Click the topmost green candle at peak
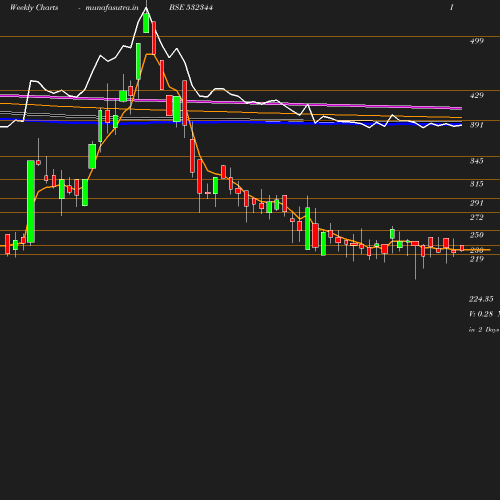The width and height of the screenshot is (500, 500). point(146,23)
